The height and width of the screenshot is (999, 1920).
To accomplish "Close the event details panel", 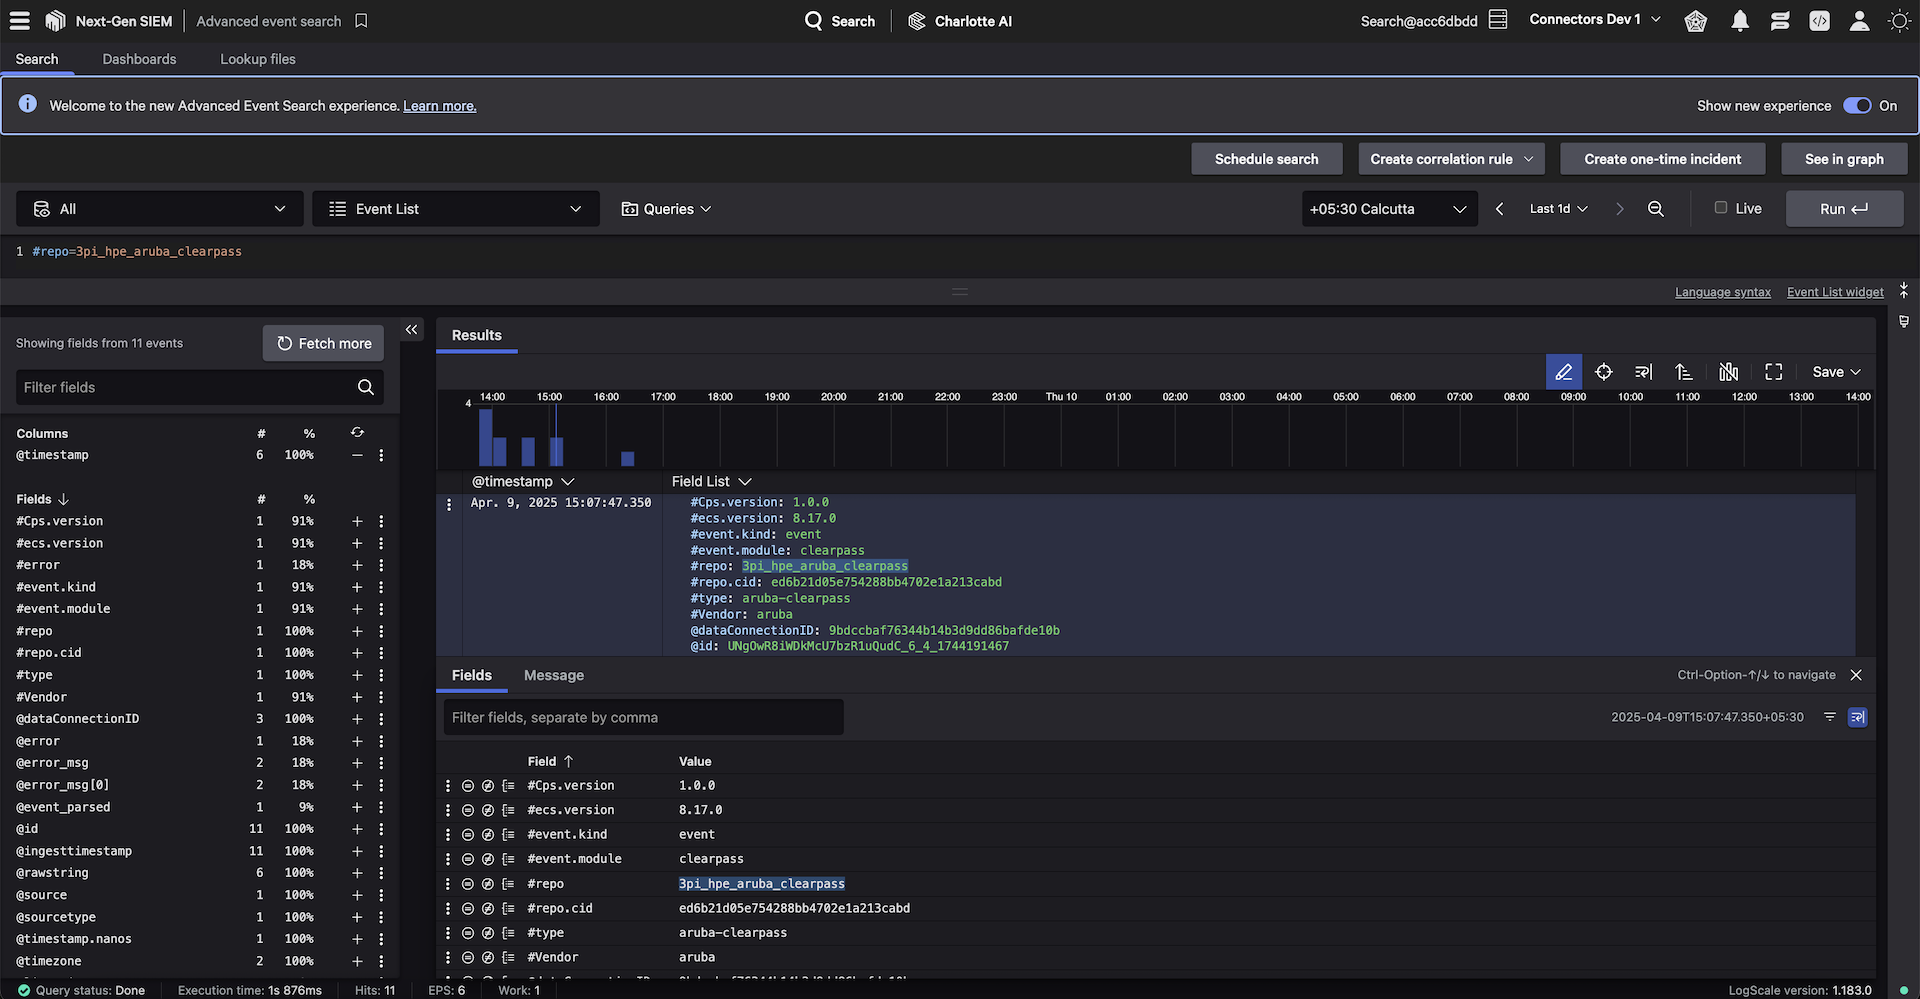I will tap(1856, 675).
